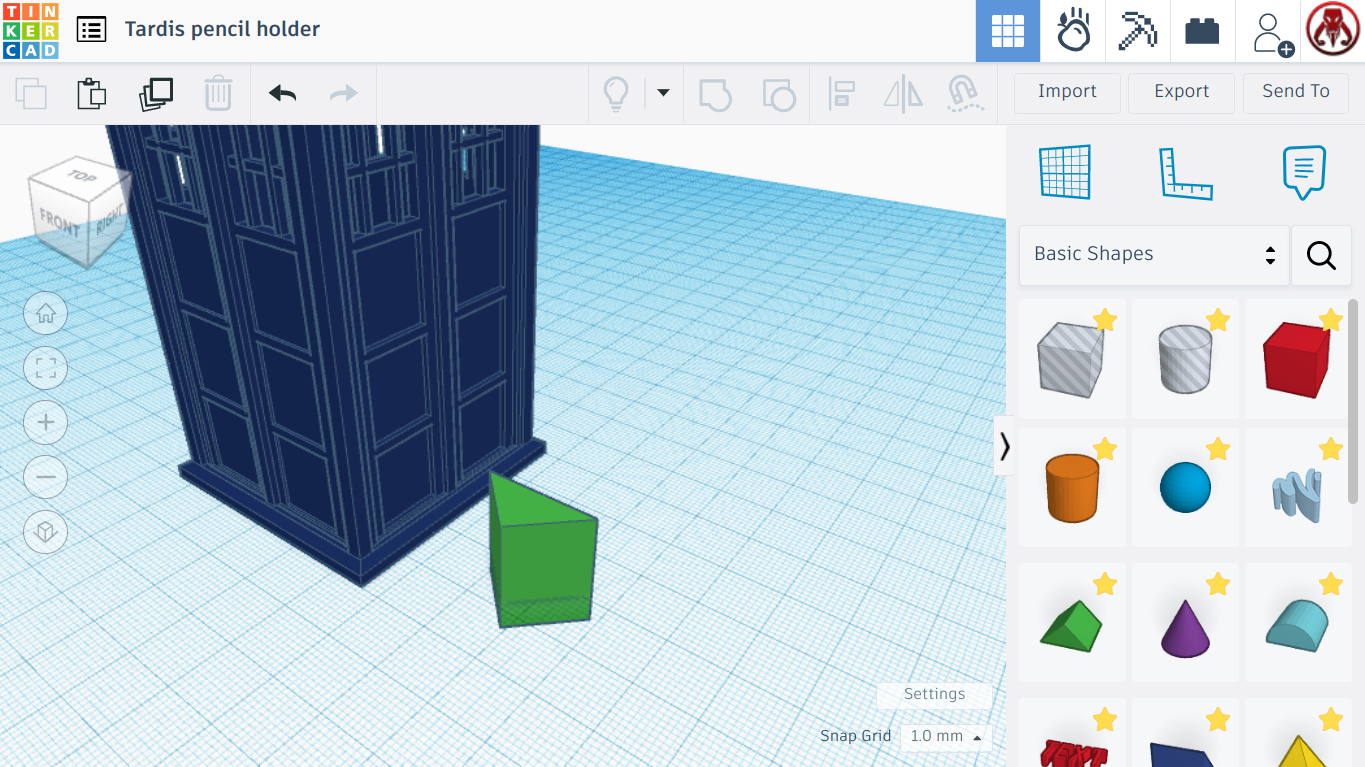1365x767 pixels.
Task: Open the Send To menu
Action: pyautogui.click(x=1296, y=92)
